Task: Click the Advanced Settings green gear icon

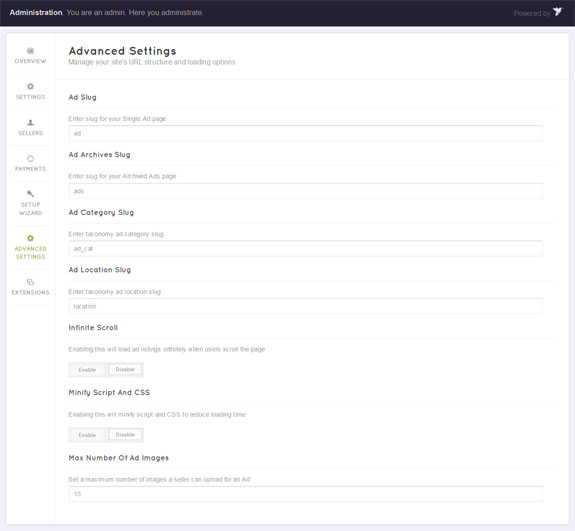Action: click(x=30, y=238)
